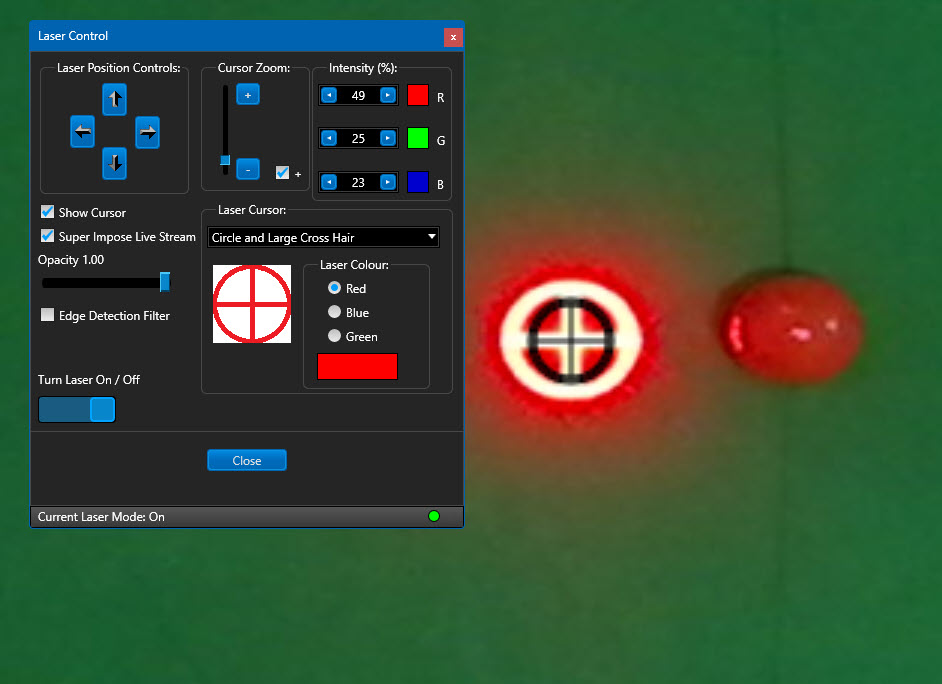Increase blue intensity value 23

click(388, 182)
